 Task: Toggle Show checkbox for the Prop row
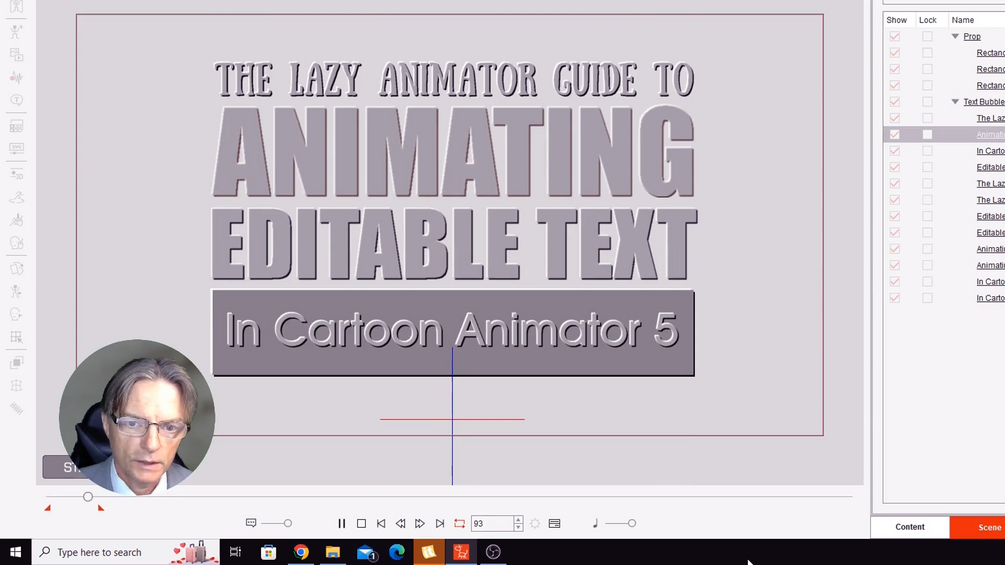point(895,37)
